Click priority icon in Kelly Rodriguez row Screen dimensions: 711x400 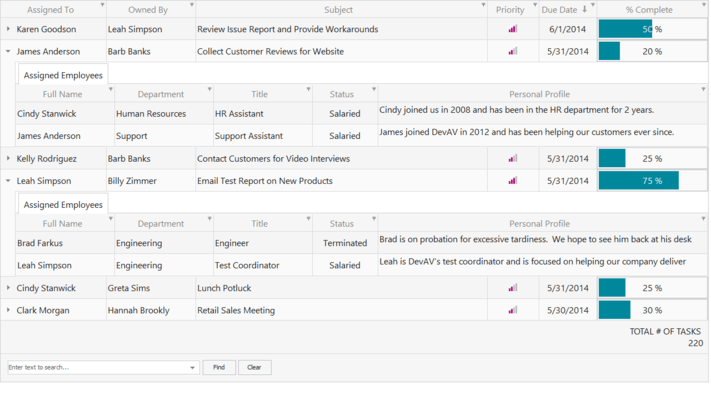(x=513, y=158)
